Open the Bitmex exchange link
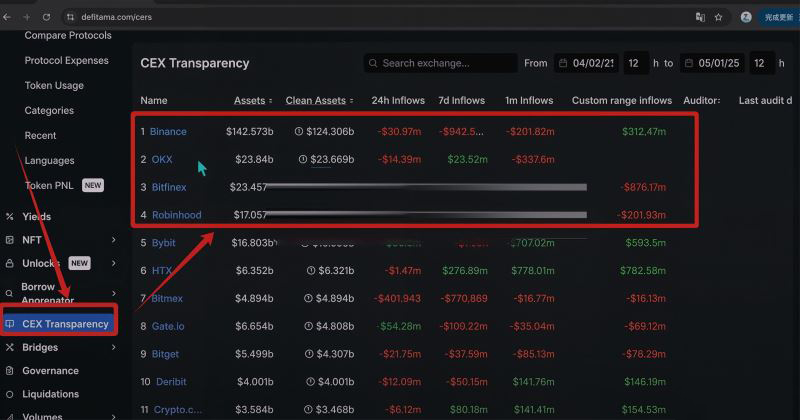 point(167,299)
